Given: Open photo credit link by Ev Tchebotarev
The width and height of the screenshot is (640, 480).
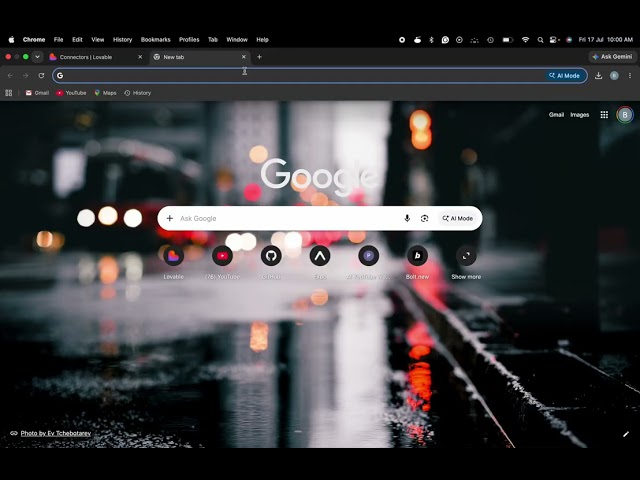Looking at the screenshot, I should [56, 433].
